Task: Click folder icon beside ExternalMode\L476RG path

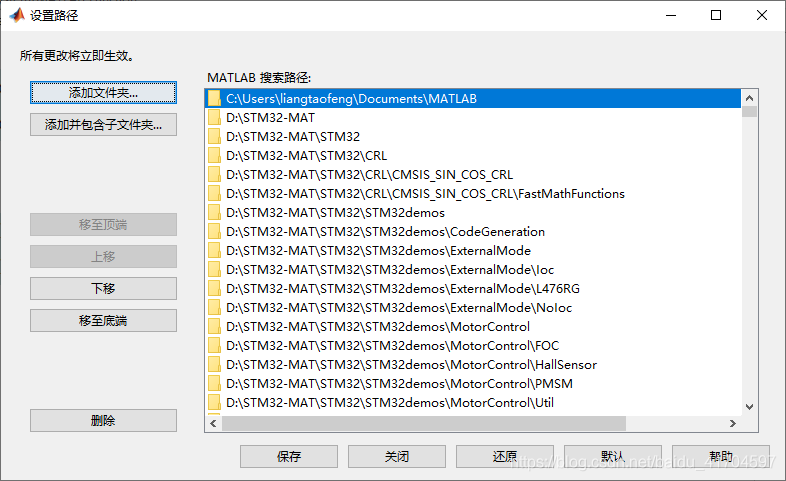Action: [214, 288]
